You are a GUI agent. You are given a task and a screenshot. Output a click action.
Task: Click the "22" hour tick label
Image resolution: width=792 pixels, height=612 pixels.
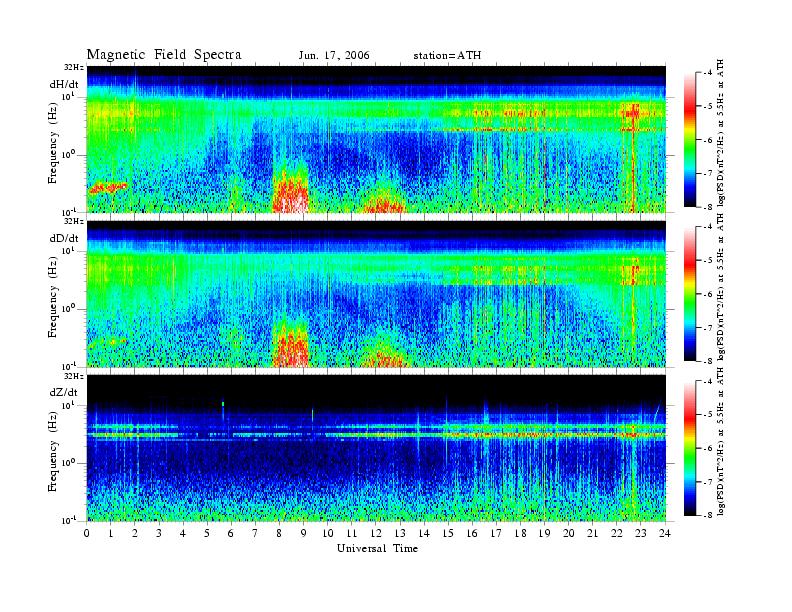[x=617, y=533]
